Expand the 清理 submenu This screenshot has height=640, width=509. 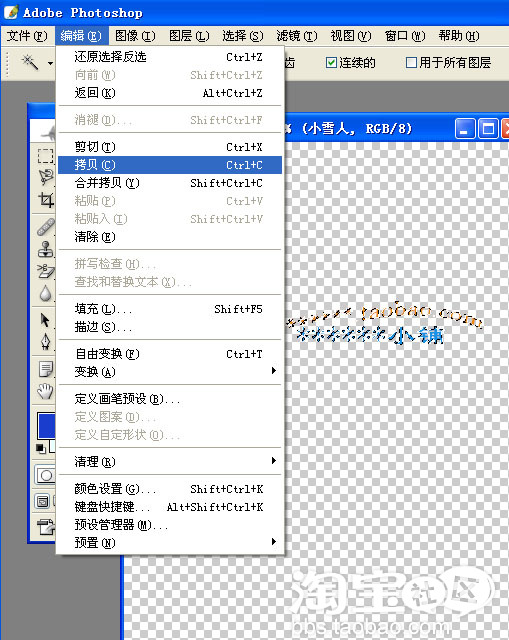(x=170, y=461)
